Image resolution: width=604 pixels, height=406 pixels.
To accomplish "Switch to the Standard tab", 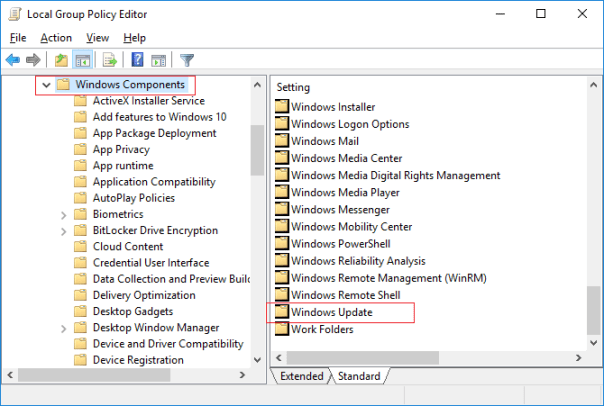I will click(359, 376).
